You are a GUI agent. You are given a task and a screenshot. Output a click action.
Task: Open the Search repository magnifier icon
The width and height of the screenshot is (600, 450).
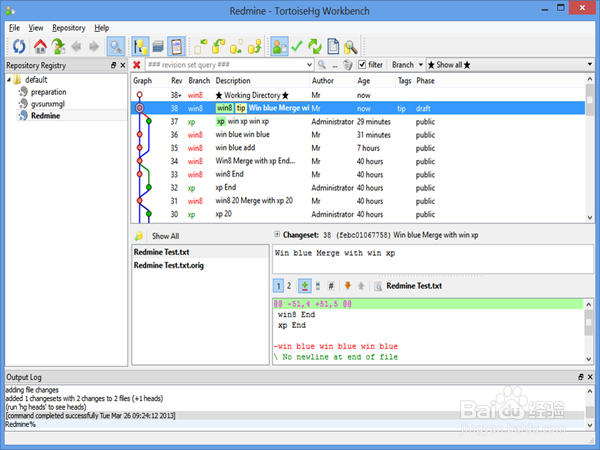pos(351,47)
